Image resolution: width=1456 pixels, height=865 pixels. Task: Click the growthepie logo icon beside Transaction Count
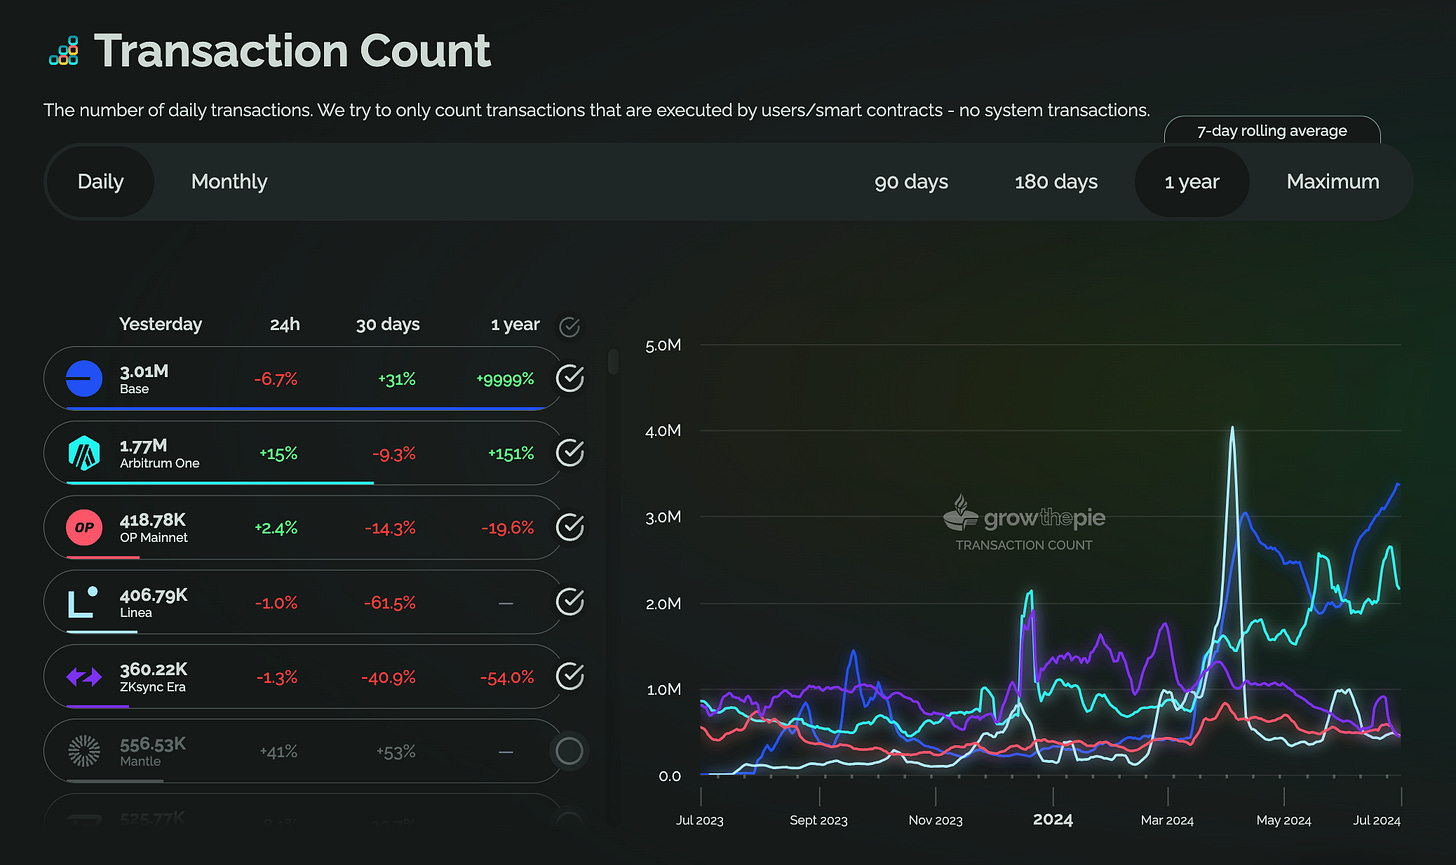[x=63, y=51]
